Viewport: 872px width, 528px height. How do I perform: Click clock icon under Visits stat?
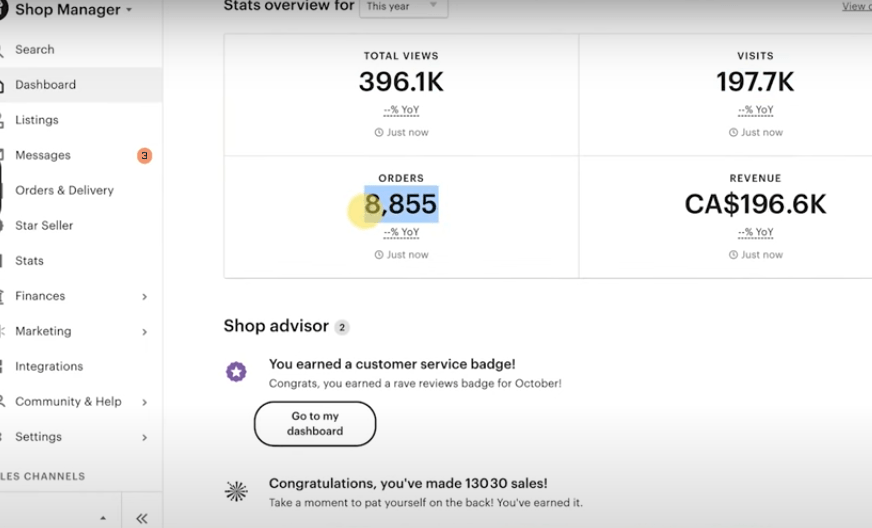pos(733,132)
